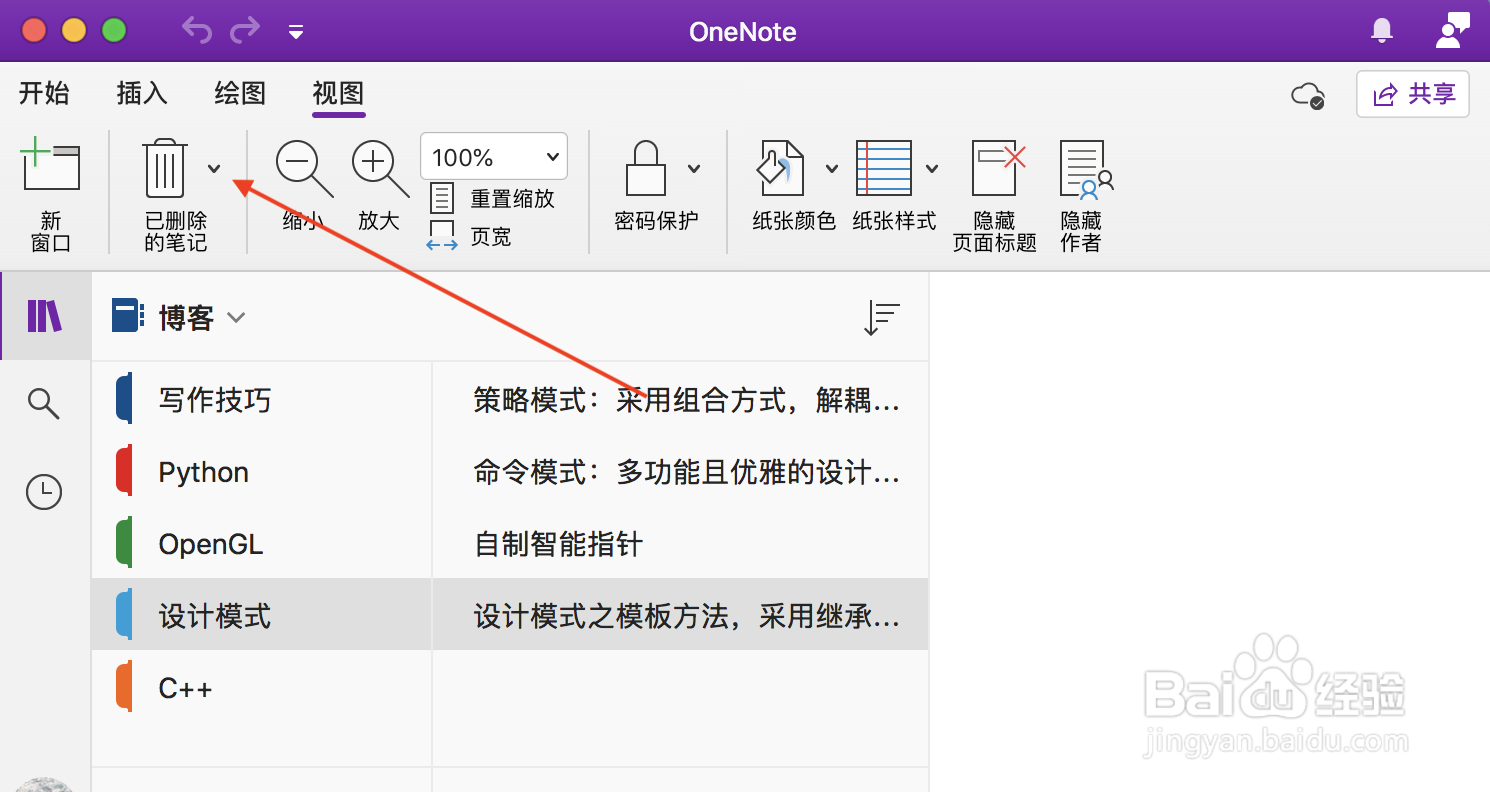Select the 视图 ribbon tab
The image size is (1490, 792).
point(338,93)
